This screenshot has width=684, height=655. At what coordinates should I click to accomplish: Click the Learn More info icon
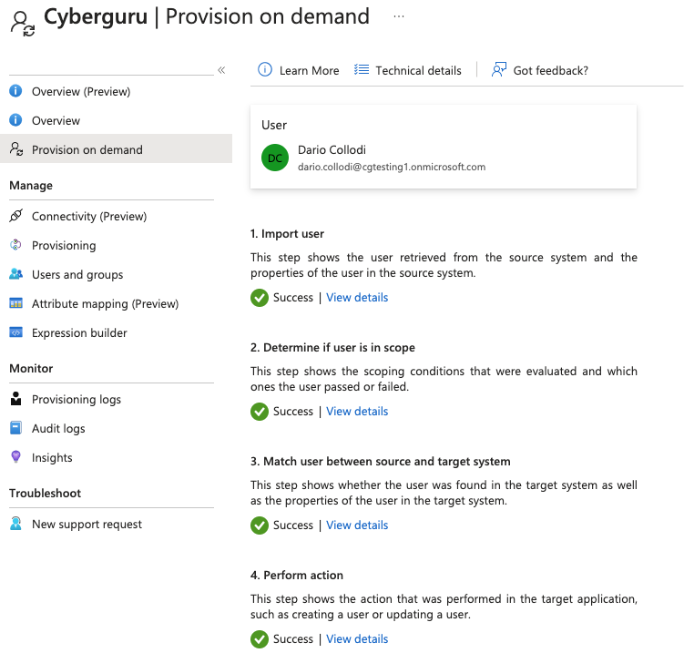click(x=265, y=70)
